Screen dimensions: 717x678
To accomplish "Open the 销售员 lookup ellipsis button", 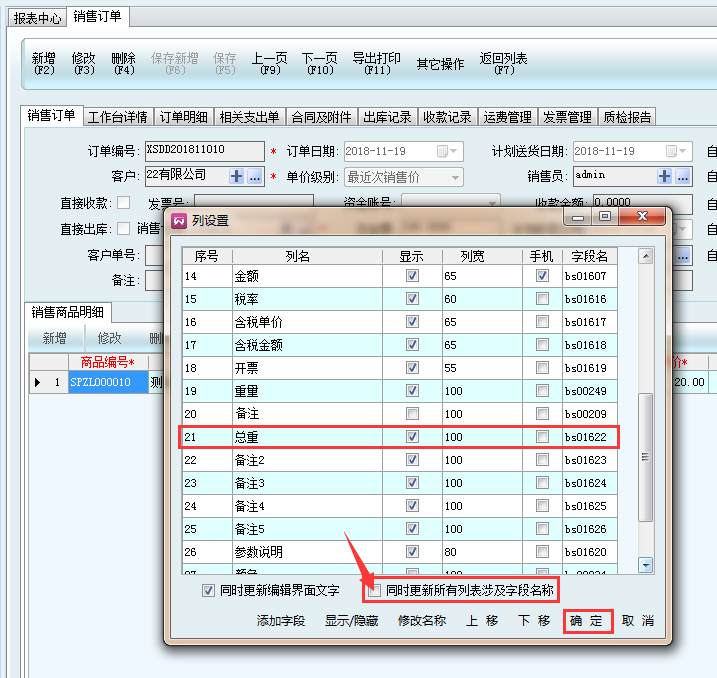I will pos(682,176).
